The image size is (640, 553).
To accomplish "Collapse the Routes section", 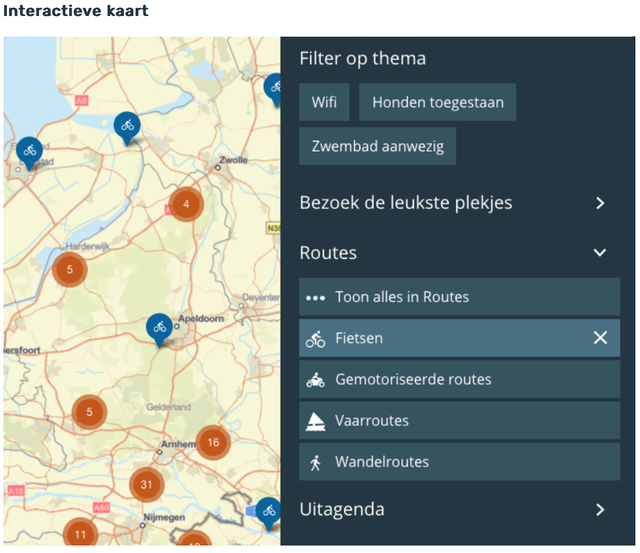I will coord(600,253).
